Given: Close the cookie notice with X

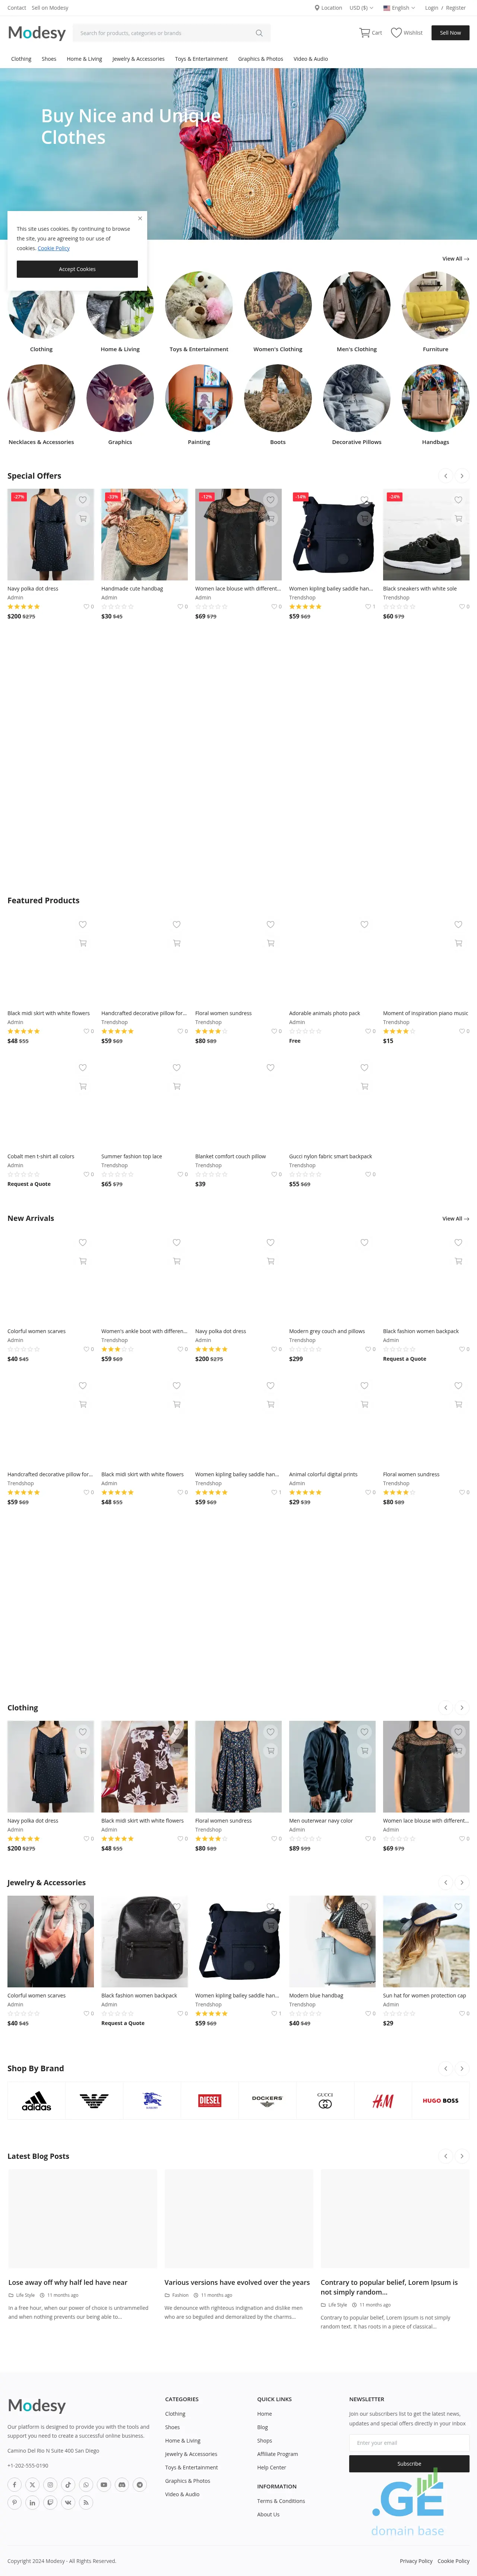Looking at the screenshot, I should click(140, 218).
